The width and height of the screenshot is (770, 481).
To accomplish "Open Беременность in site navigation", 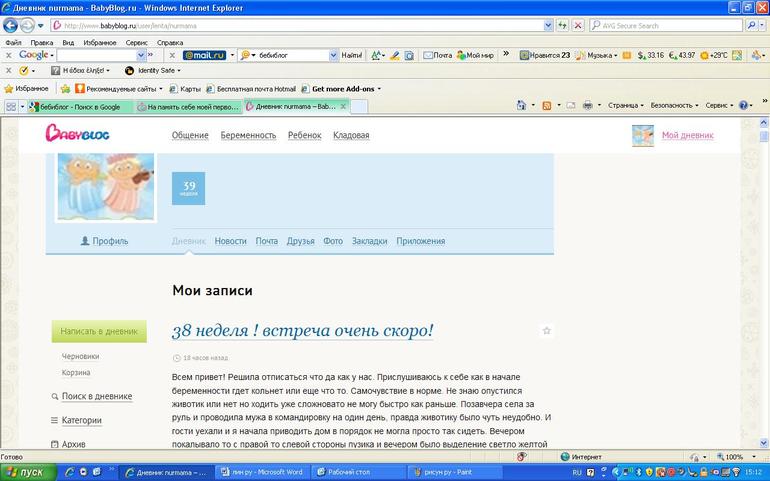I will [248, 135].
